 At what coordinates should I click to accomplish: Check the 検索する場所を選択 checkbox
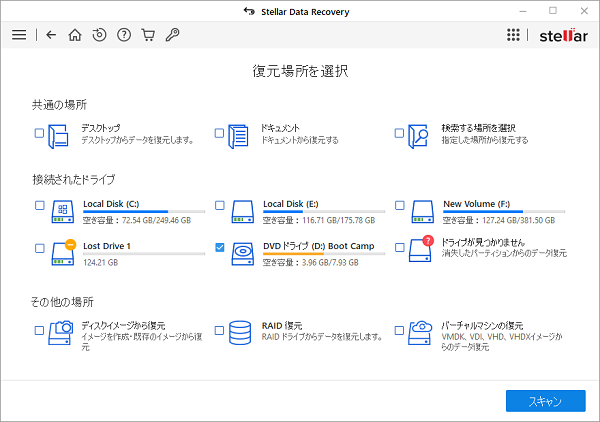(399, 133)
